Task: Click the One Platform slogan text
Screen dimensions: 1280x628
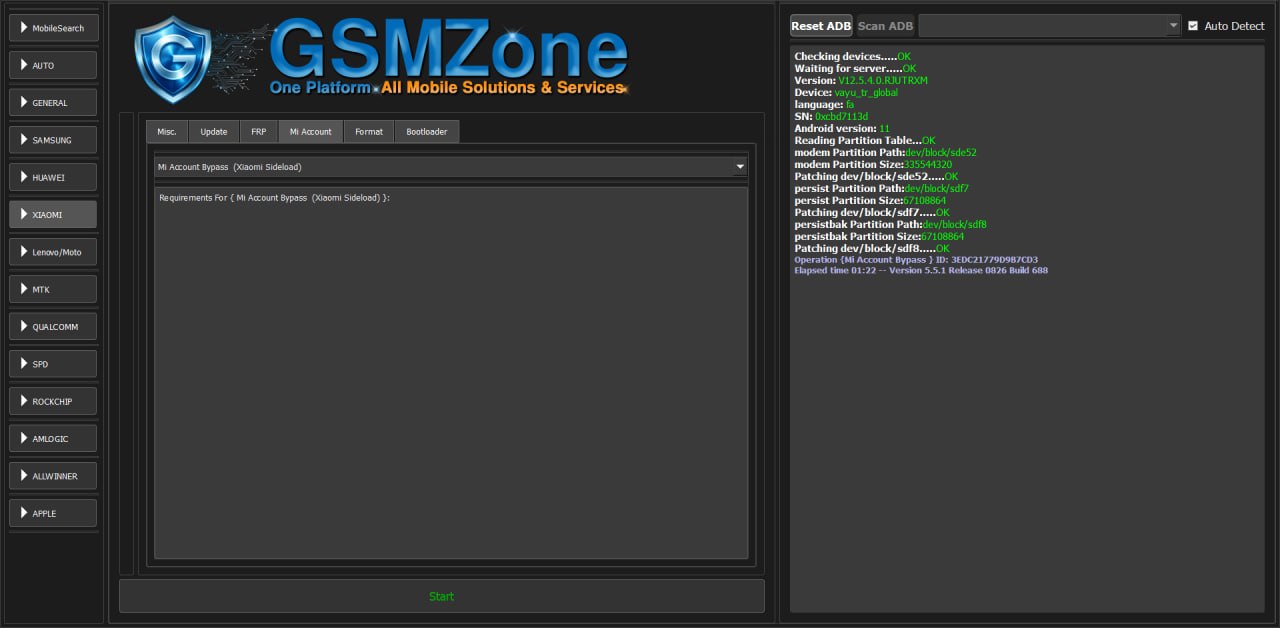Action: (447, 88)
